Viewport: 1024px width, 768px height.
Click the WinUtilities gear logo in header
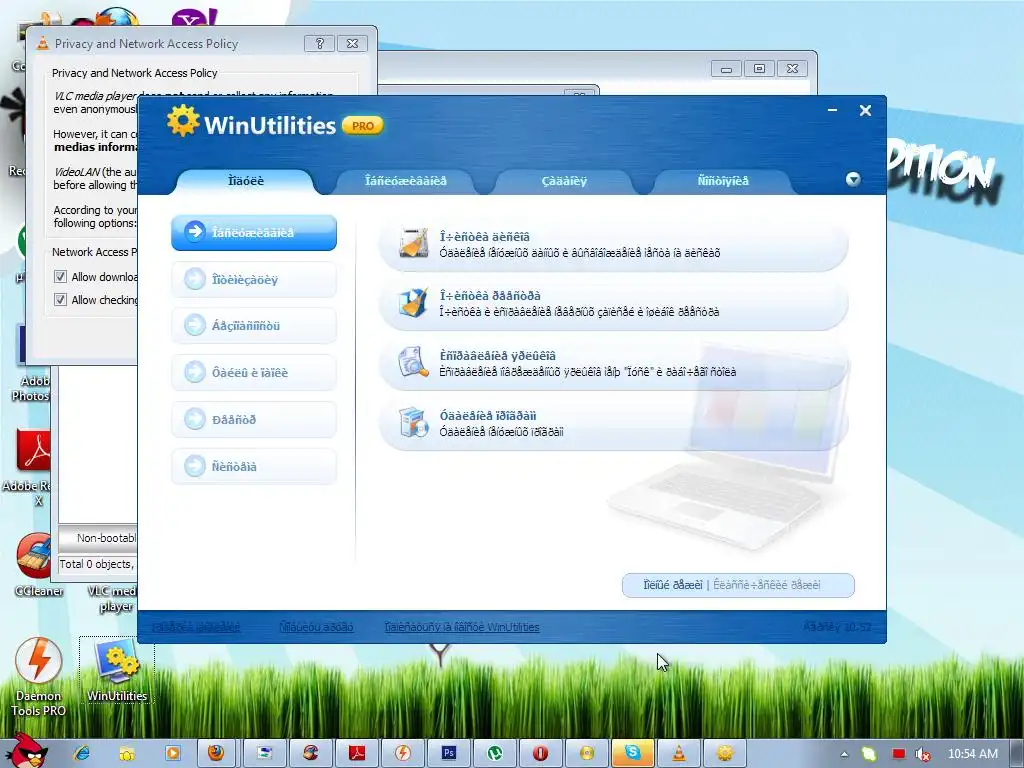[182, 121]
